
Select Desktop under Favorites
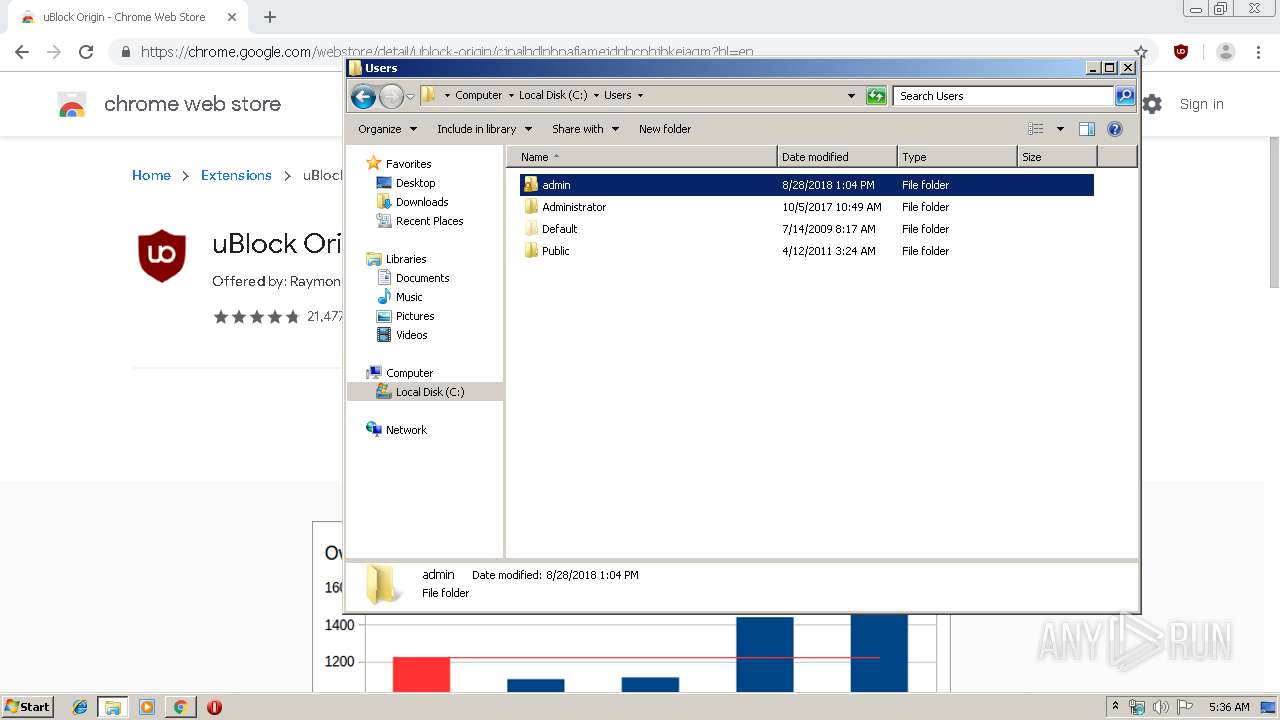coord(406,183)
